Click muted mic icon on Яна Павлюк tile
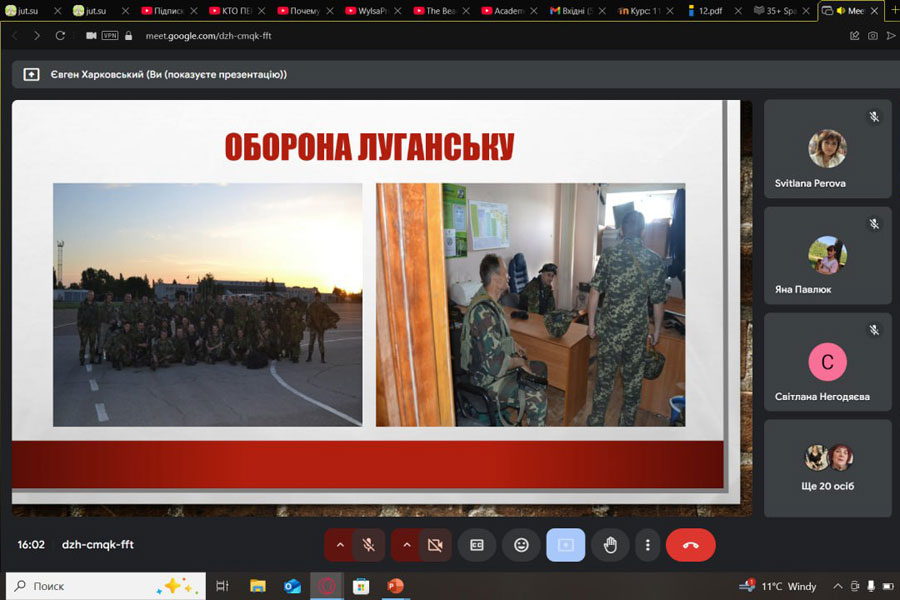The image size is (900, 600). coord(874,224)
